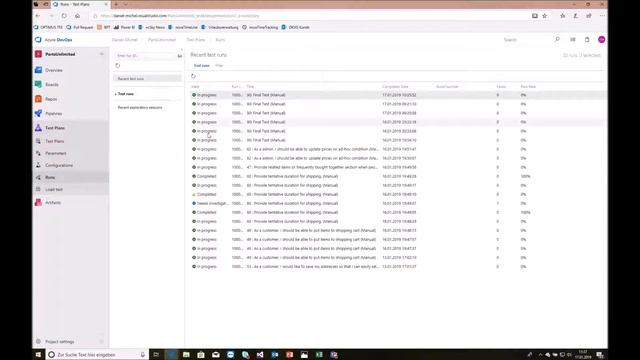Click the organization name breadcrumb

coord(124,40)
